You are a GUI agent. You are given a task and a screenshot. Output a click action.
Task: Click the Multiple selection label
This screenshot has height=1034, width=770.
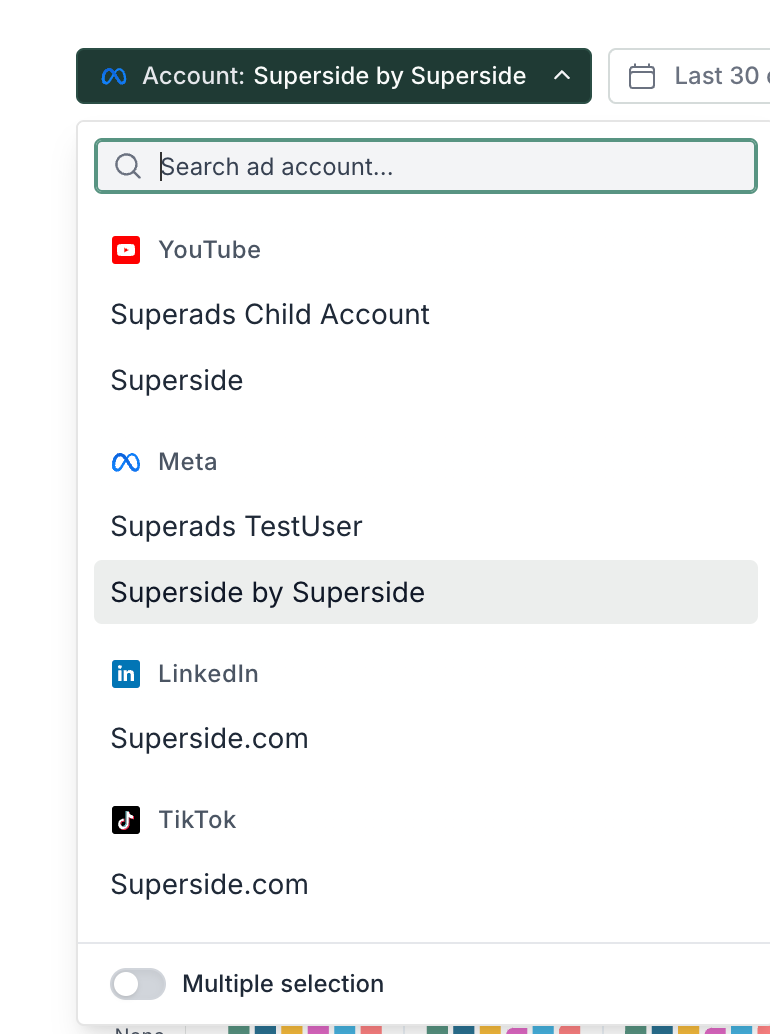pos(283,984)
